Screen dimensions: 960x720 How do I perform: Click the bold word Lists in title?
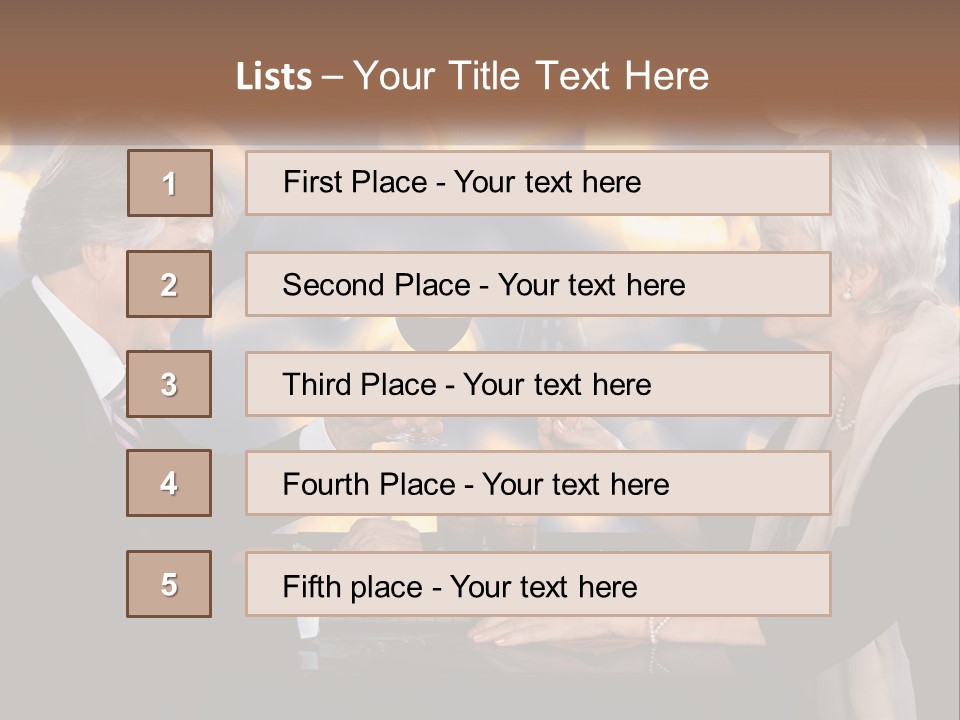(x=274, y=77)
